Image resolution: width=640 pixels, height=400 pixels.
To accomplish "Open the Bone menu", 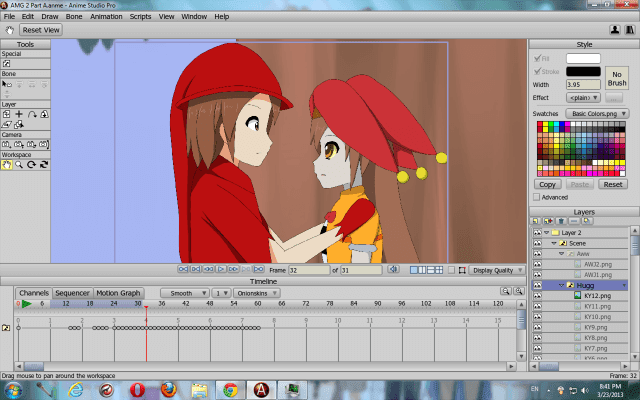I will (x=74, y=17).
